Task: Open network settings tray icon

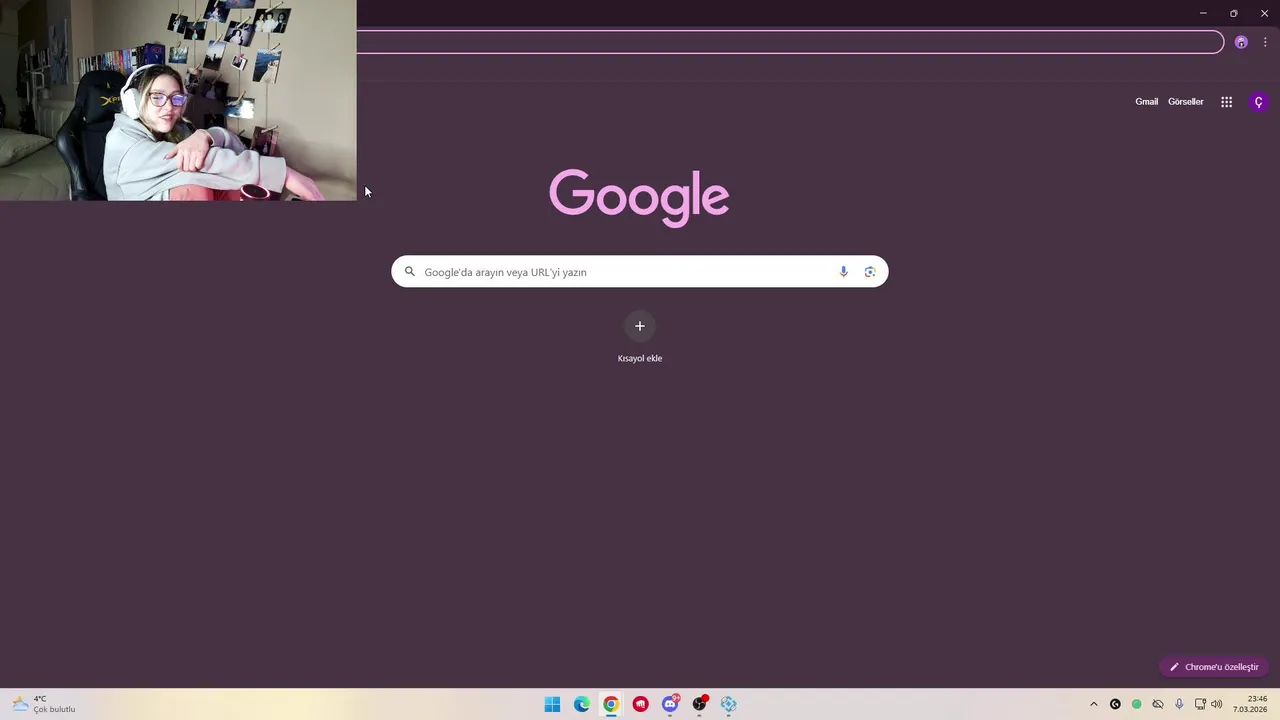Action: [1200, 704]
